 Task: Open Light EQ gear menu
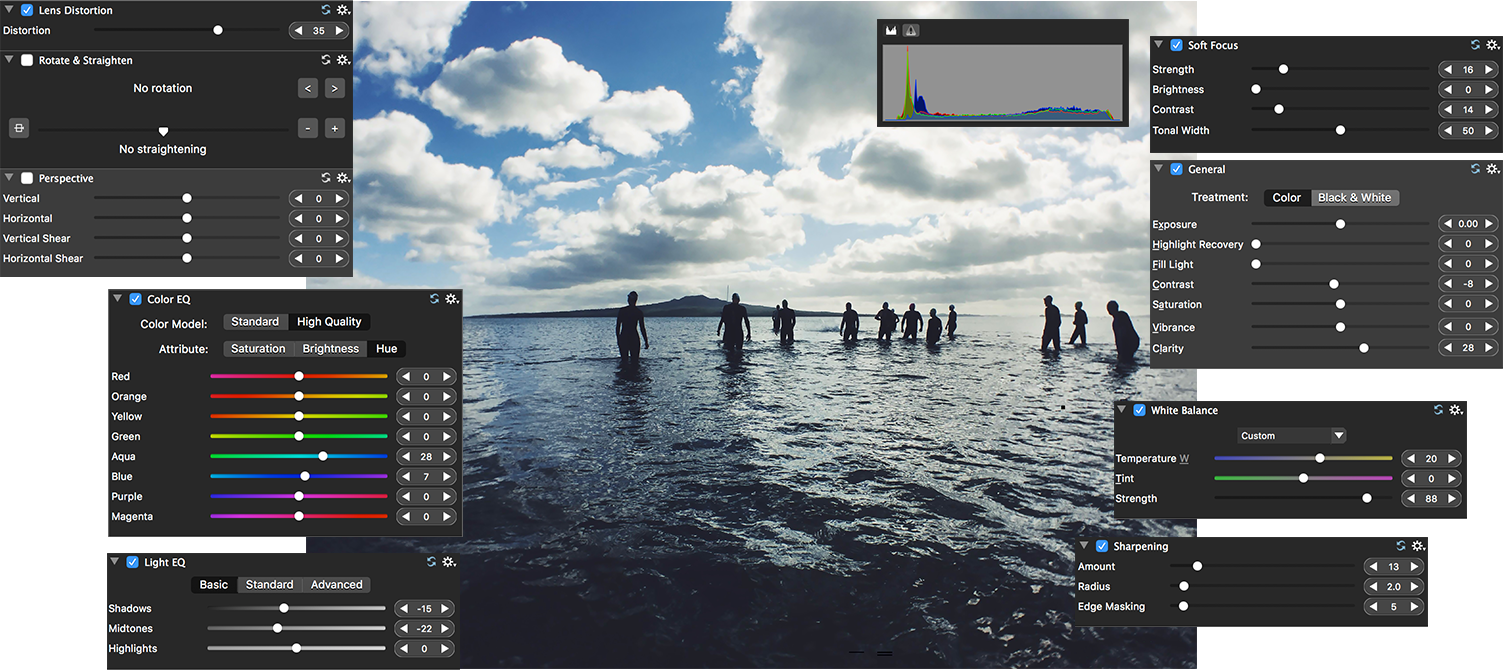(449, 562)
